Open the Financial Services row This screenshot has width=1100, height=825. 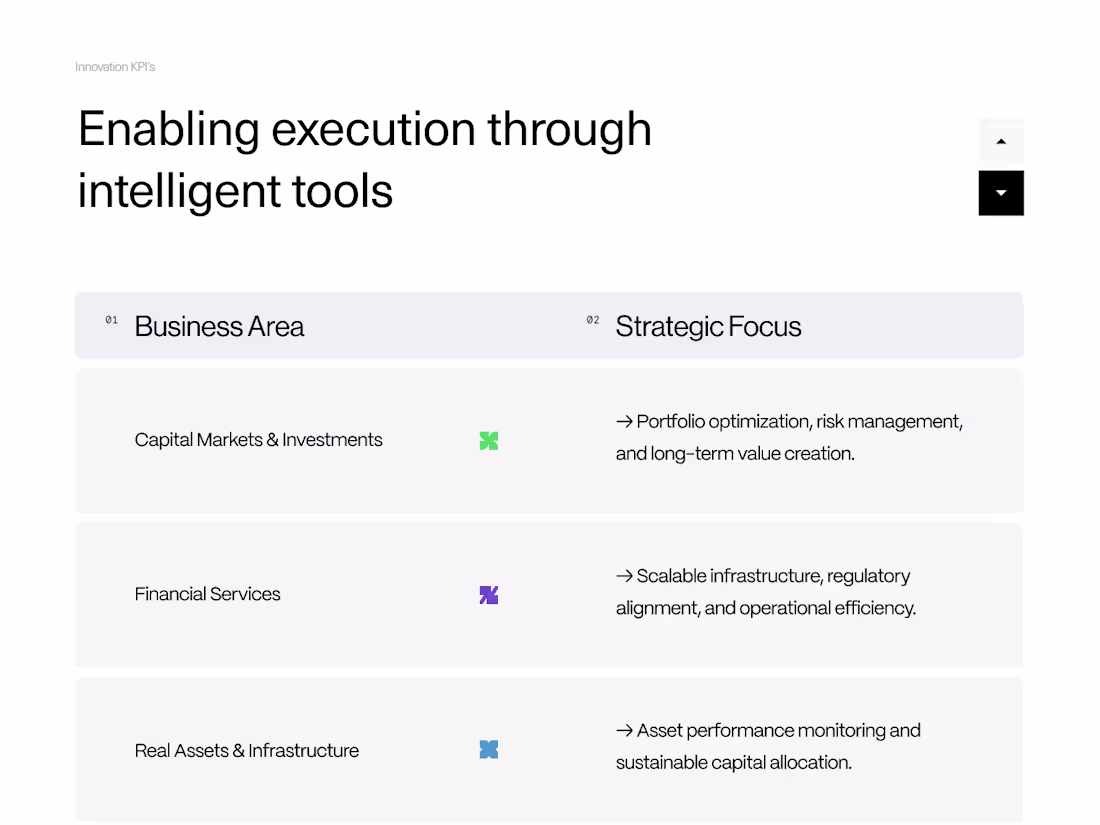point(207,594)
